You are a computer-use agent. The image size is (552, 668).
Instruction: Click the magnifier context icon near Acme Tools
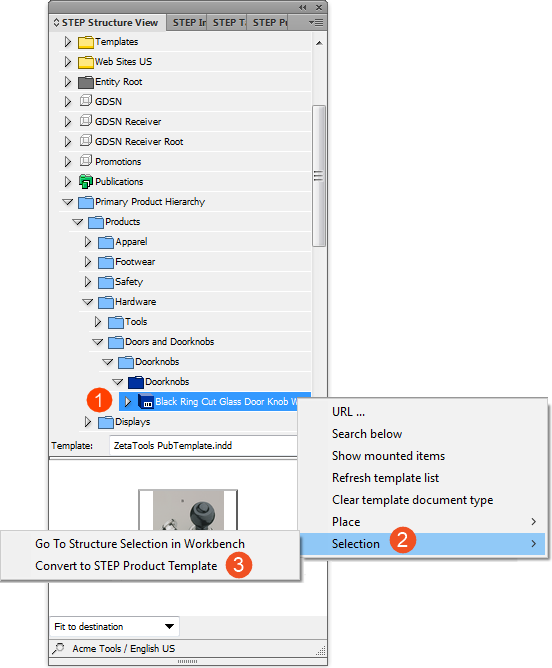coord(58,648)
